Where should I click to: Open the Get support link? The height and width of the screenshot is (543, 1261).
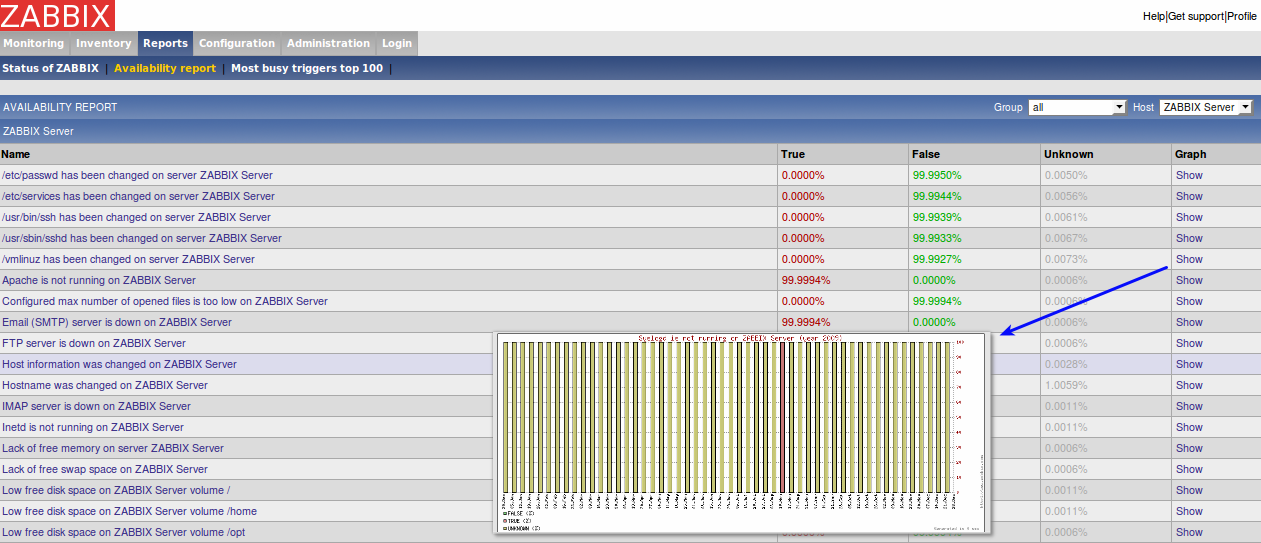point(1196,17)
